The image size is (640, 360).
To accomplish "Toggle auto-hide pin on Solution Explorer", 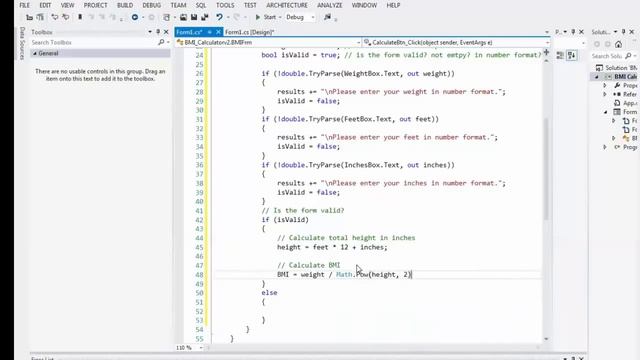I will (623, 32).
